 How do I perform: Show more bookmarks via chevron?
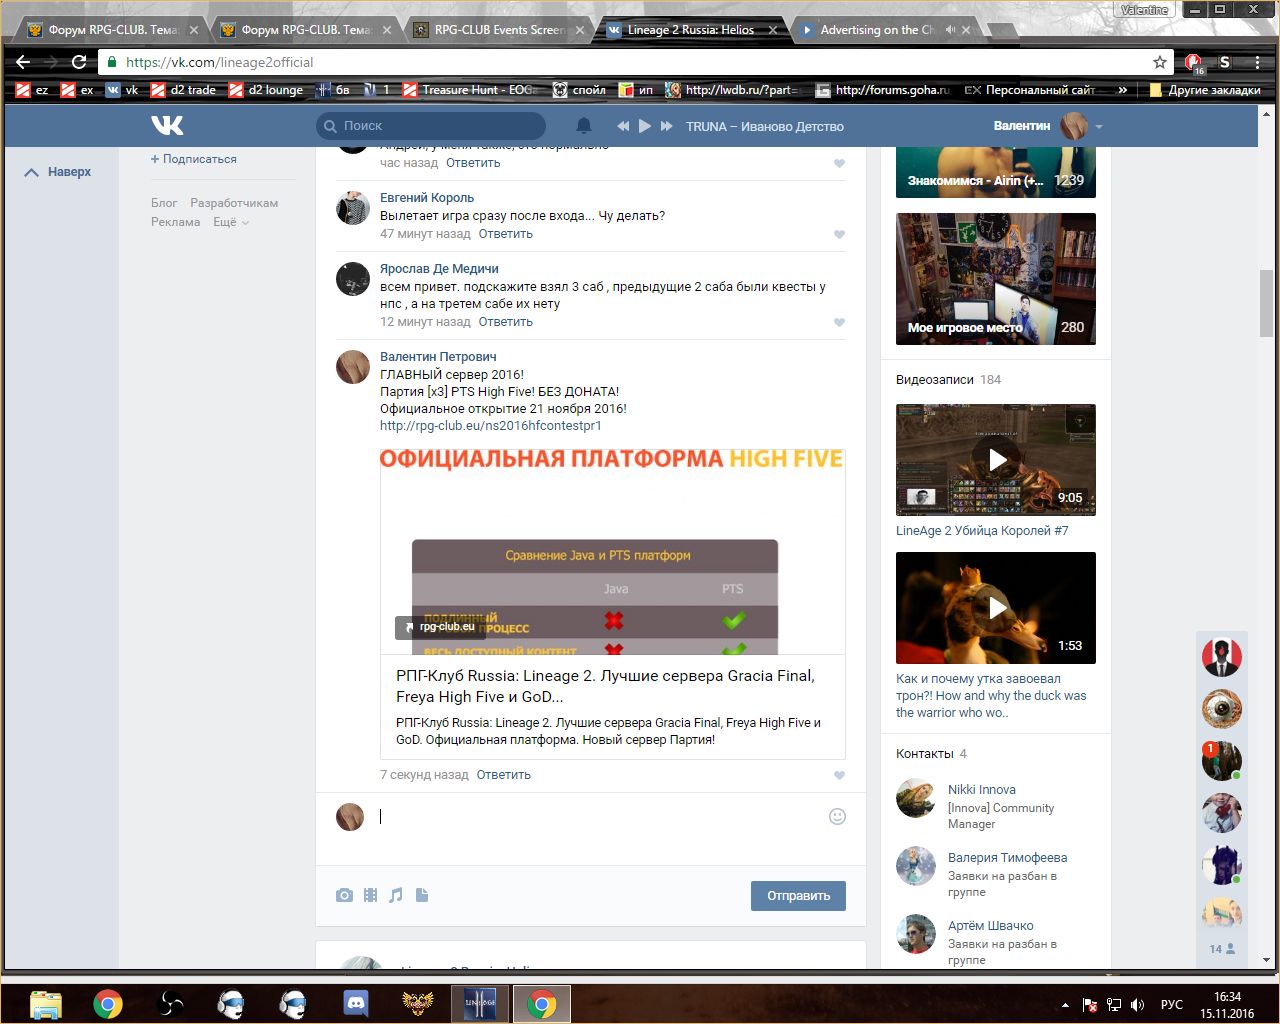click(x=1123, y=90)
